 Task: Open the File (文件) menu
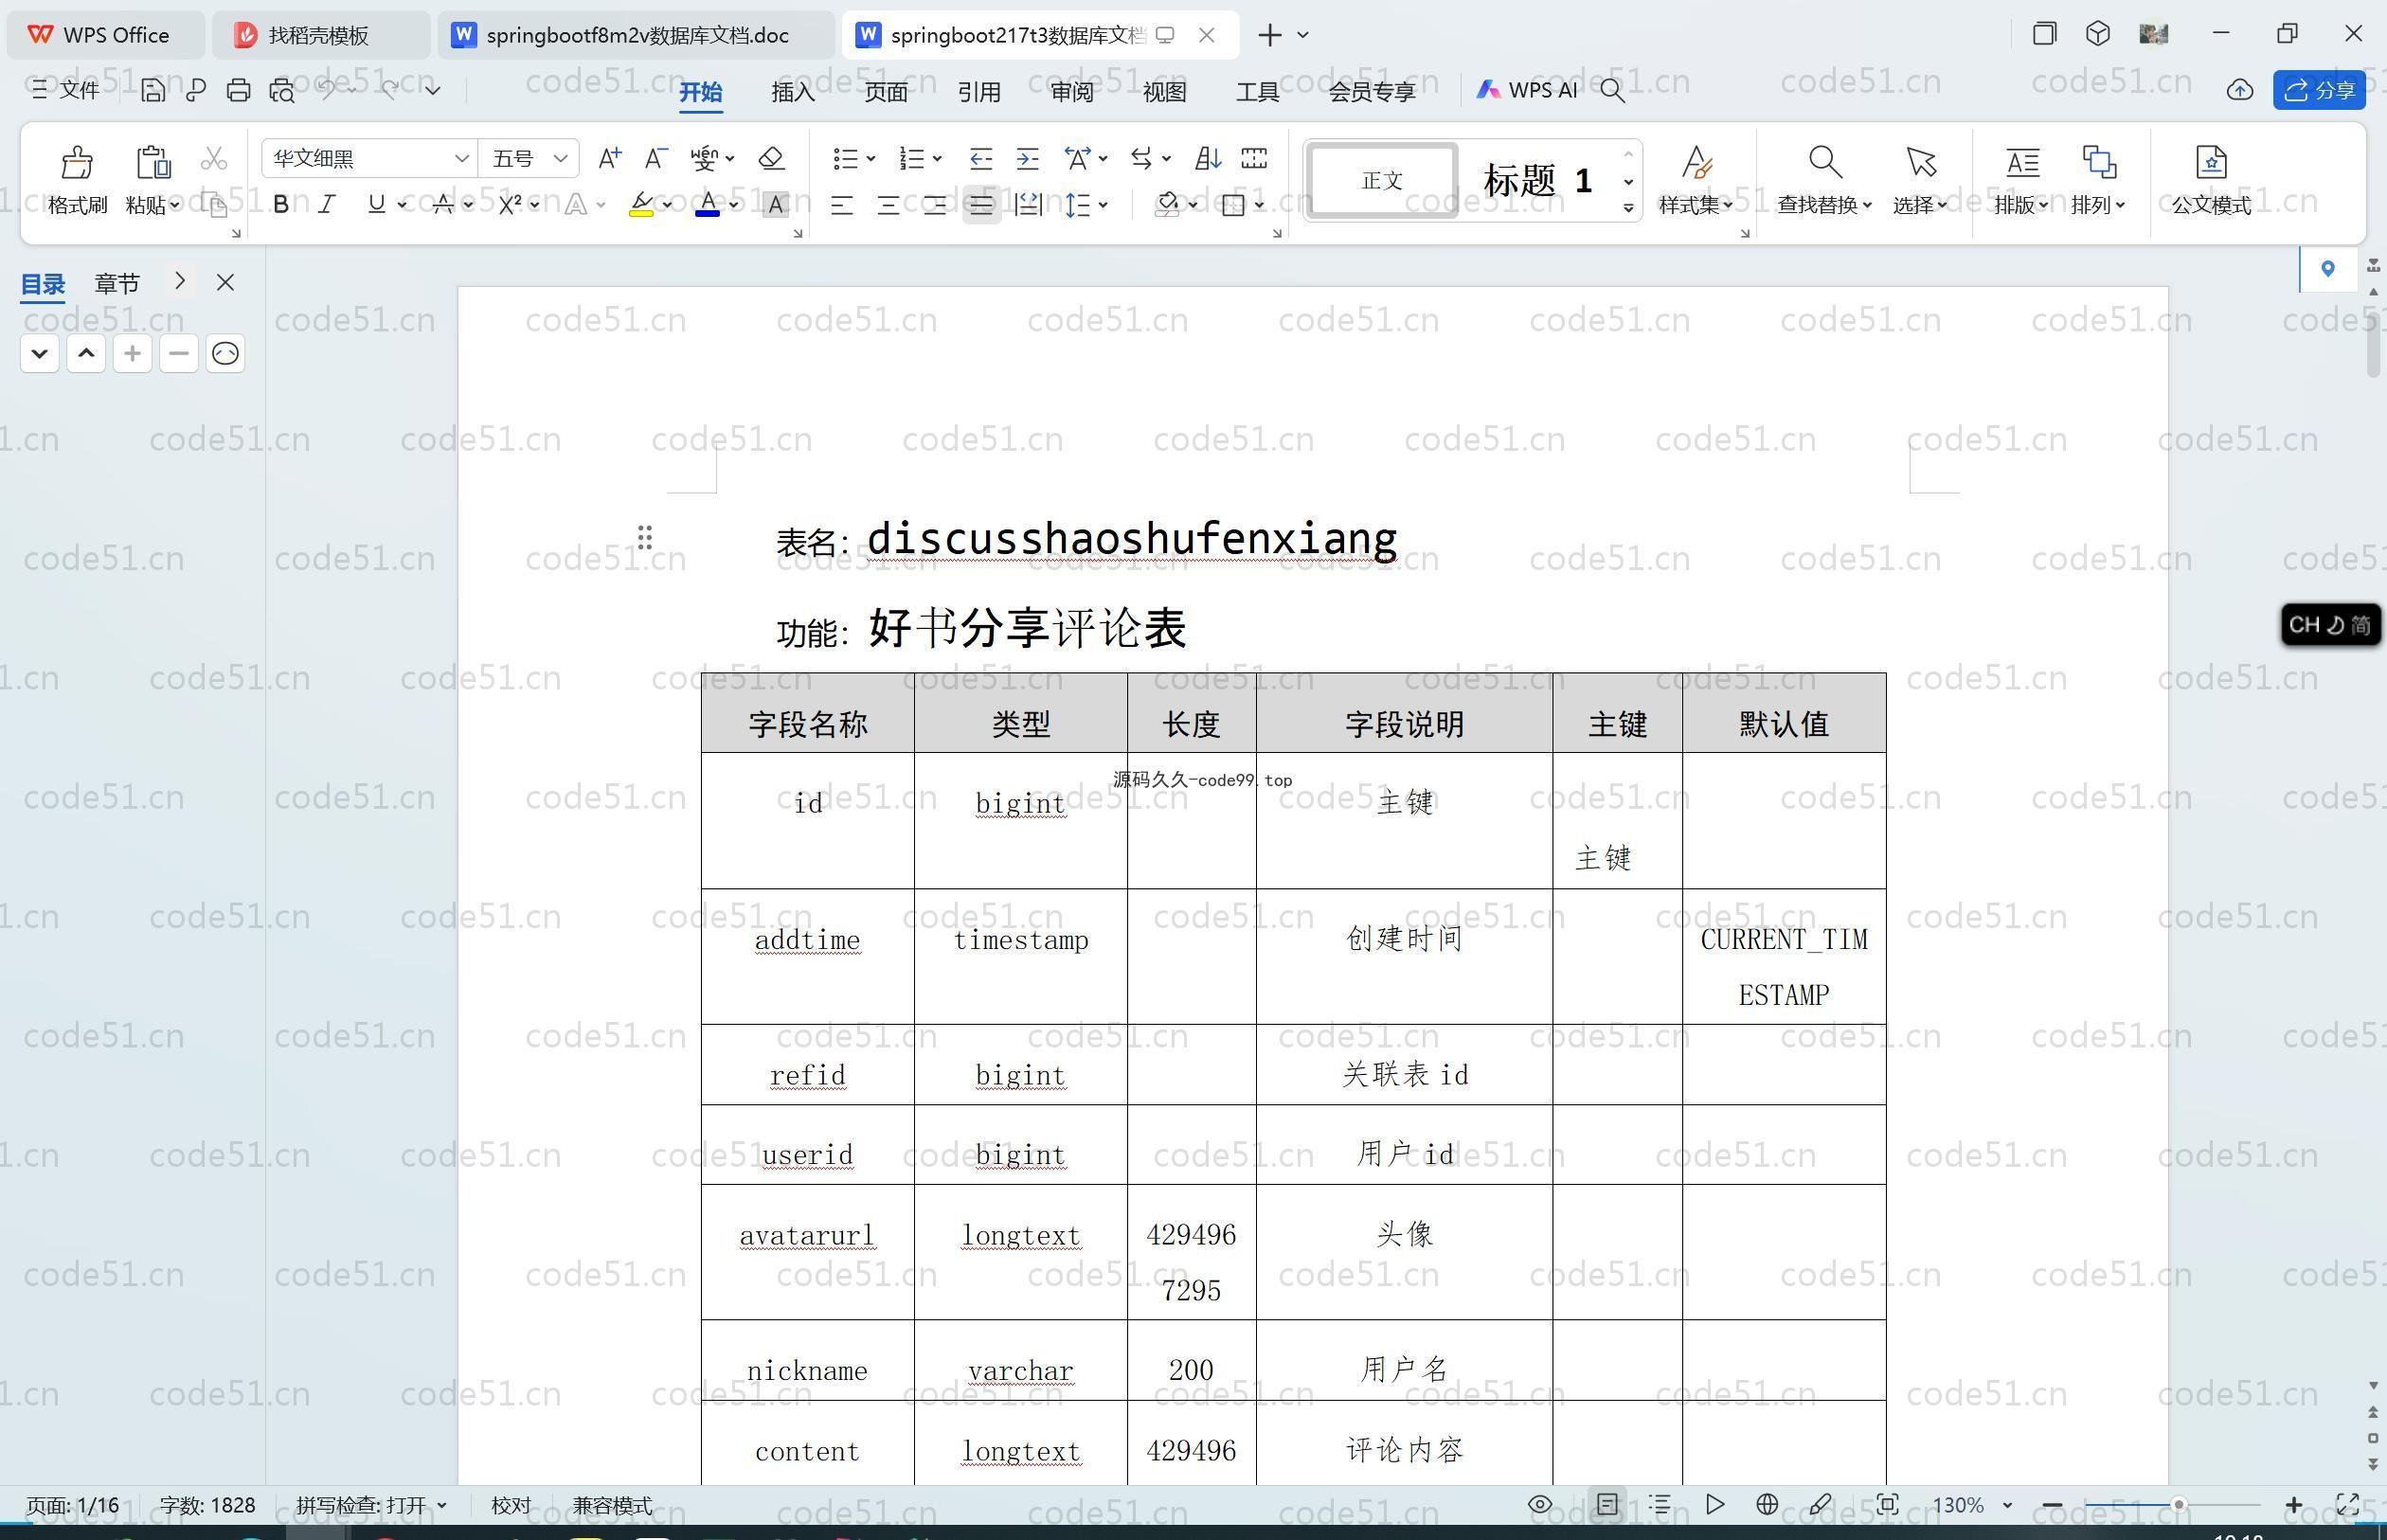[65, 90]
